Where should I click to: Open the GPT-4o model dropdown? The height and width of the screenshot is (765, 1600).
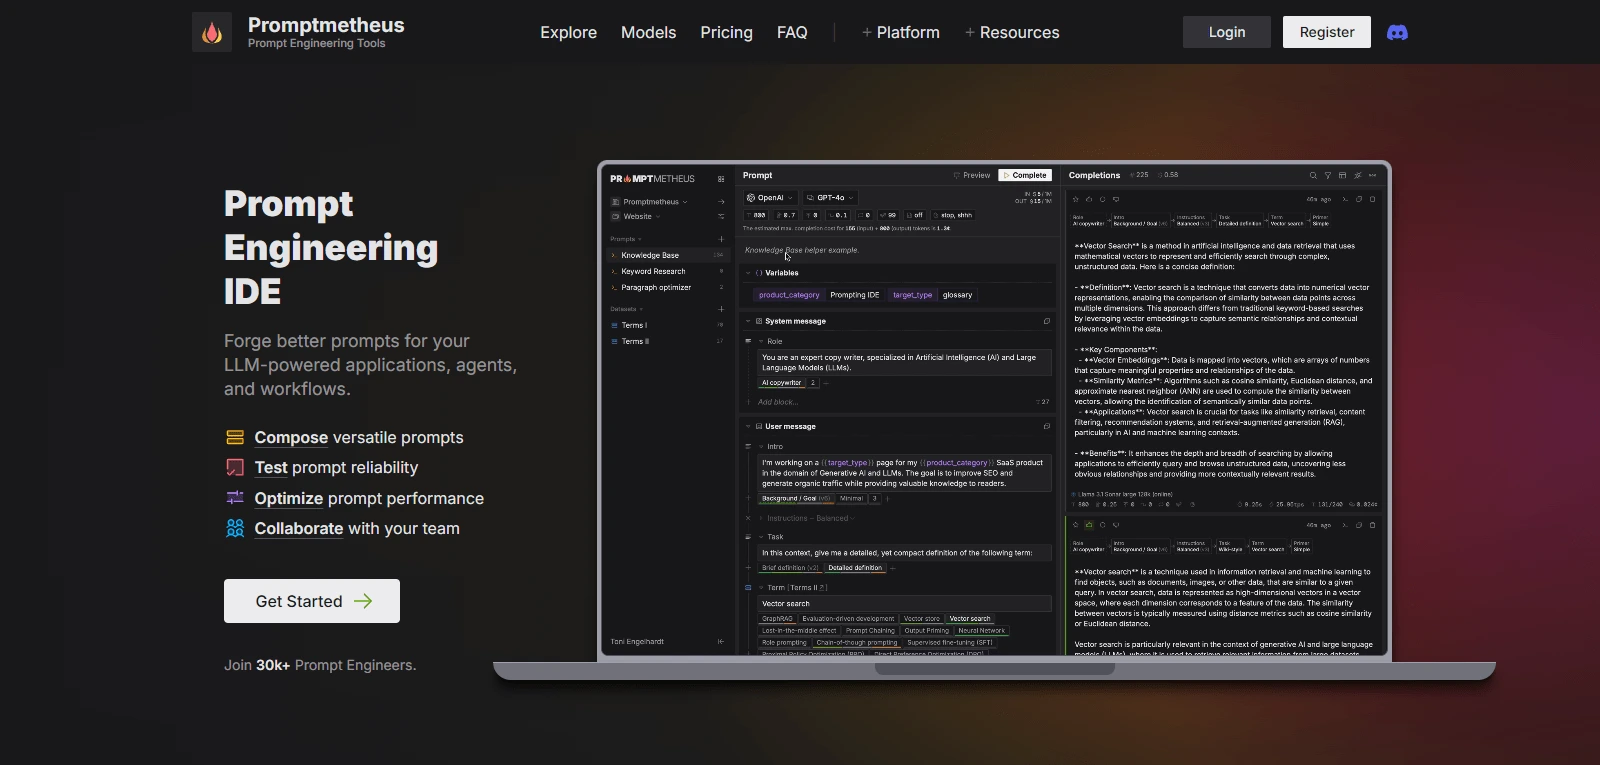830,198
